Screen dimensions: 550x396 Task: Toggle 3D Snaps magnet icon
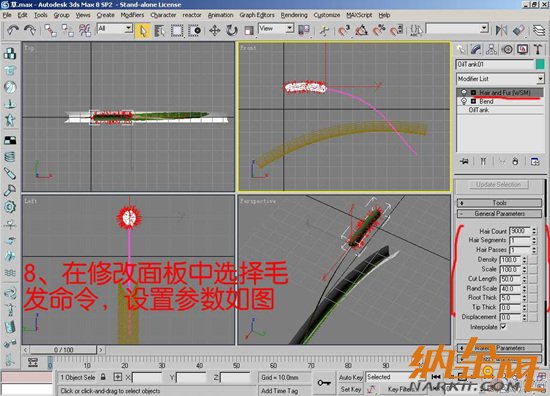[344, 31]
